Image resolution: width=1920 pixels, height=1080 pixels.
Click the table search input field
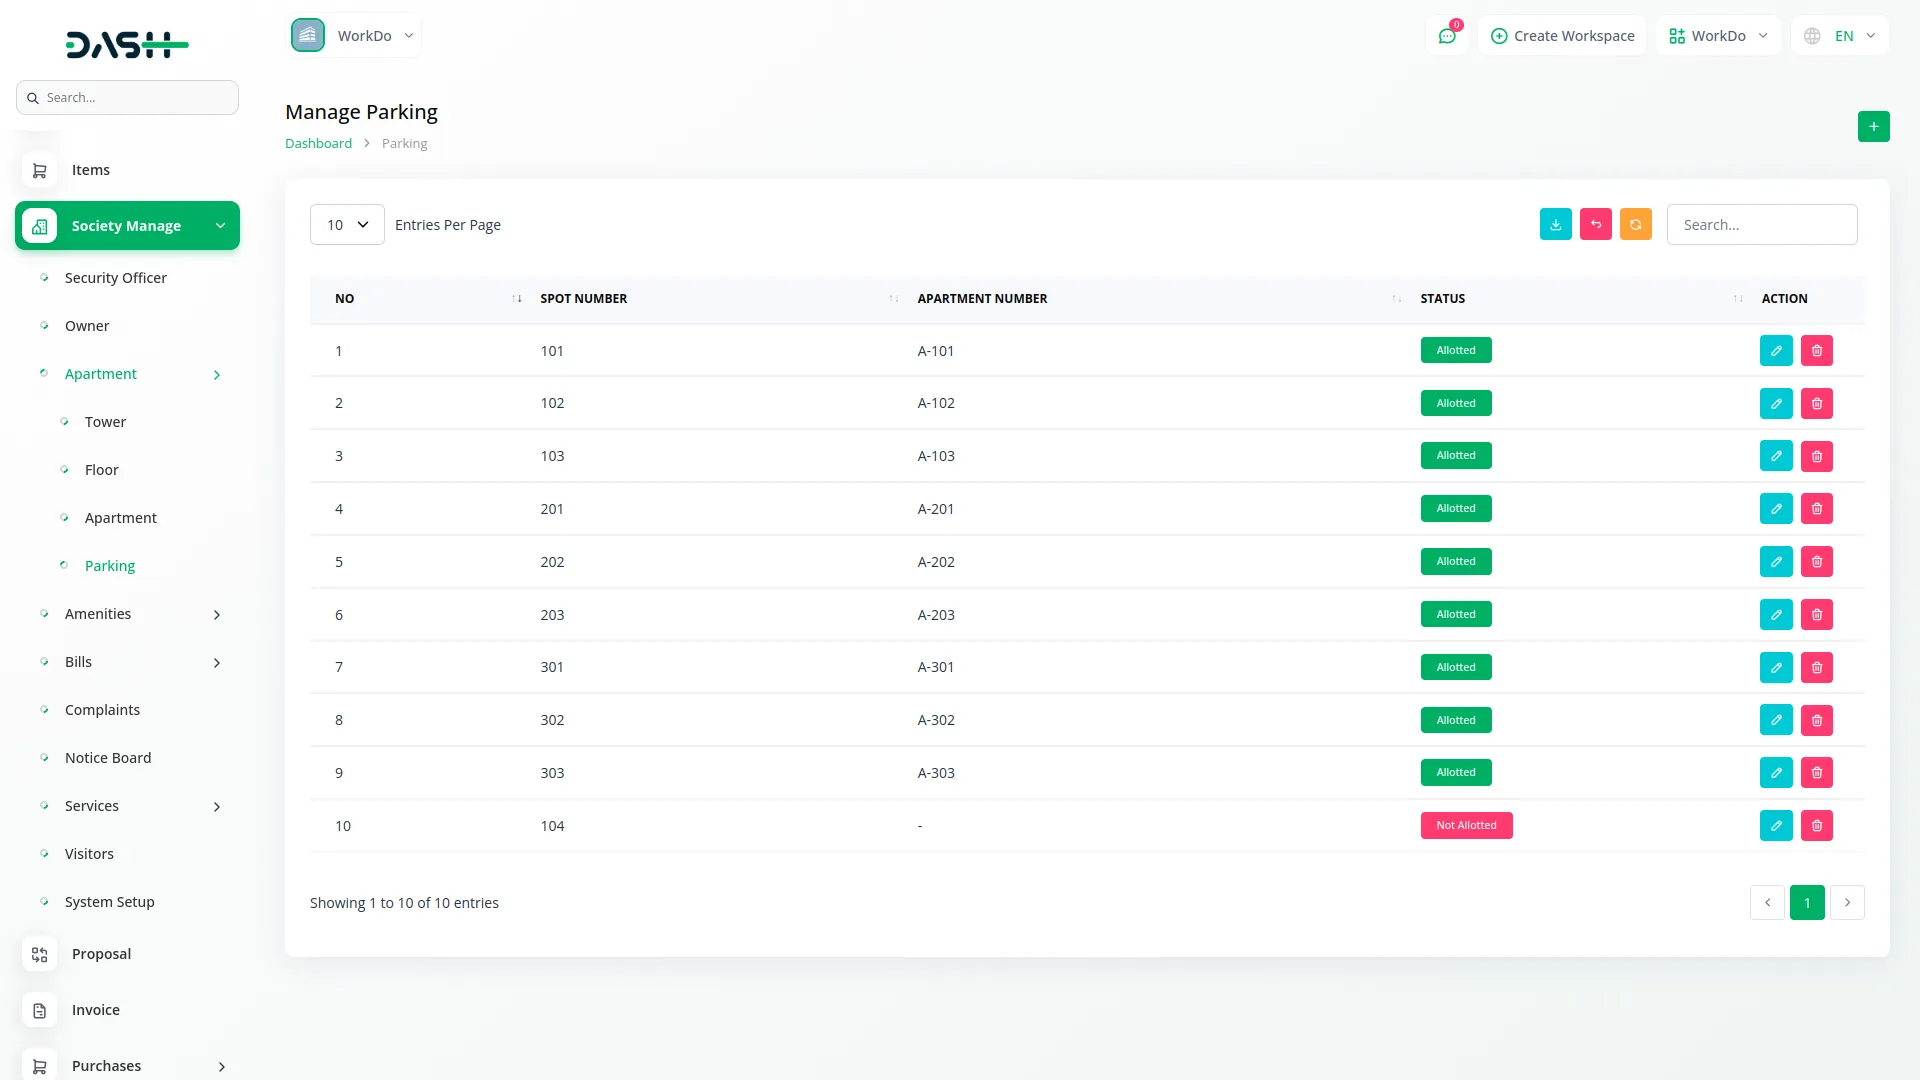tap(1761, 225)
